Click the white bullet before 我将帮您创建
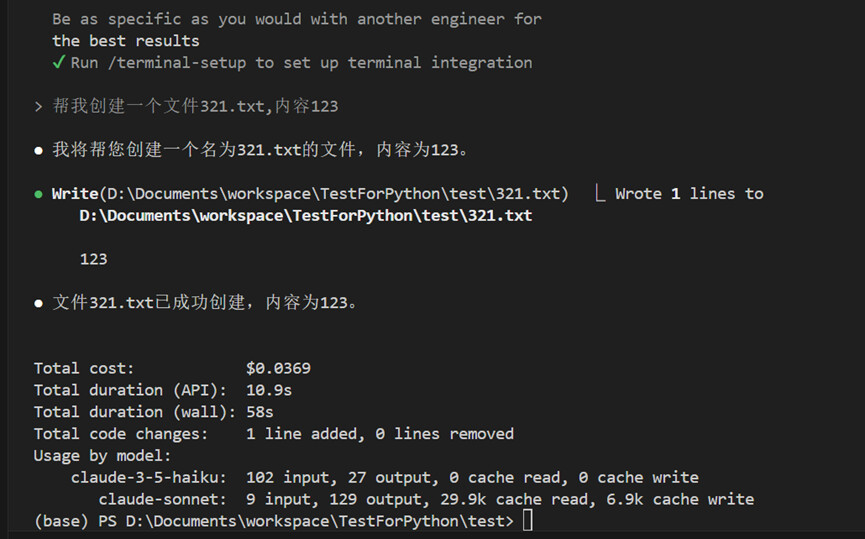This screenshot has width=865, height=539. pos(38,151)
